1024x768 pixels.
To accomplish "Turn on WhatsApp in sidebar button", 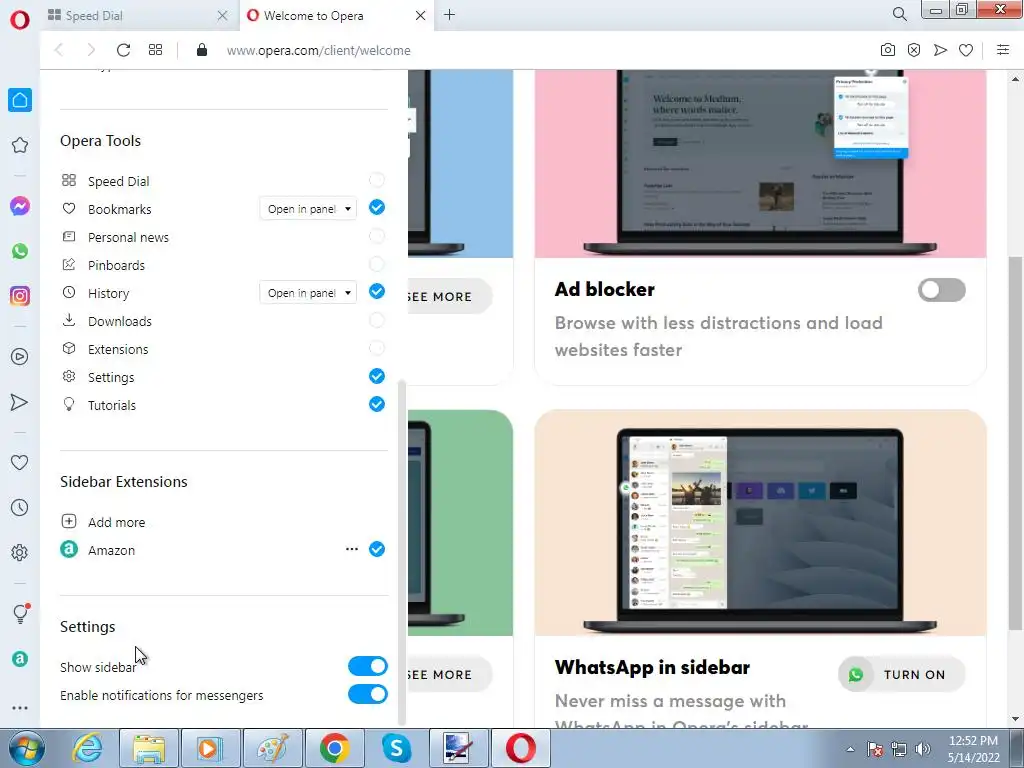I will pos(902,675).
